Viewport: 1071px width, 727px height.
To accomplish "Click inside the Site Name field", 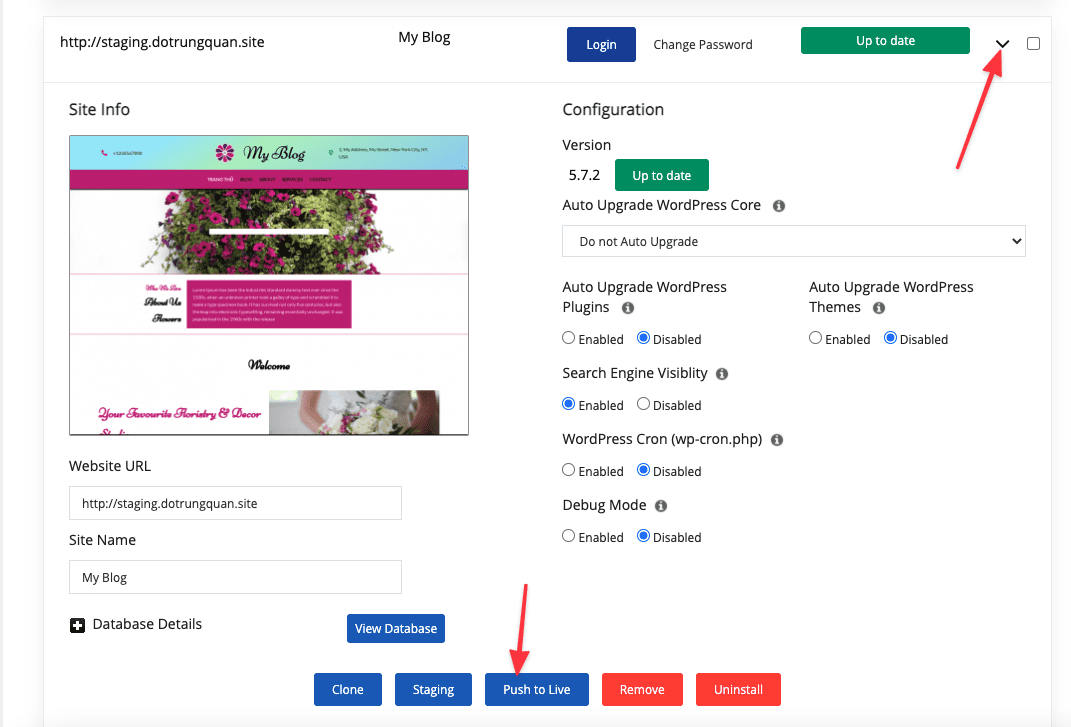I will coord(235,577).
